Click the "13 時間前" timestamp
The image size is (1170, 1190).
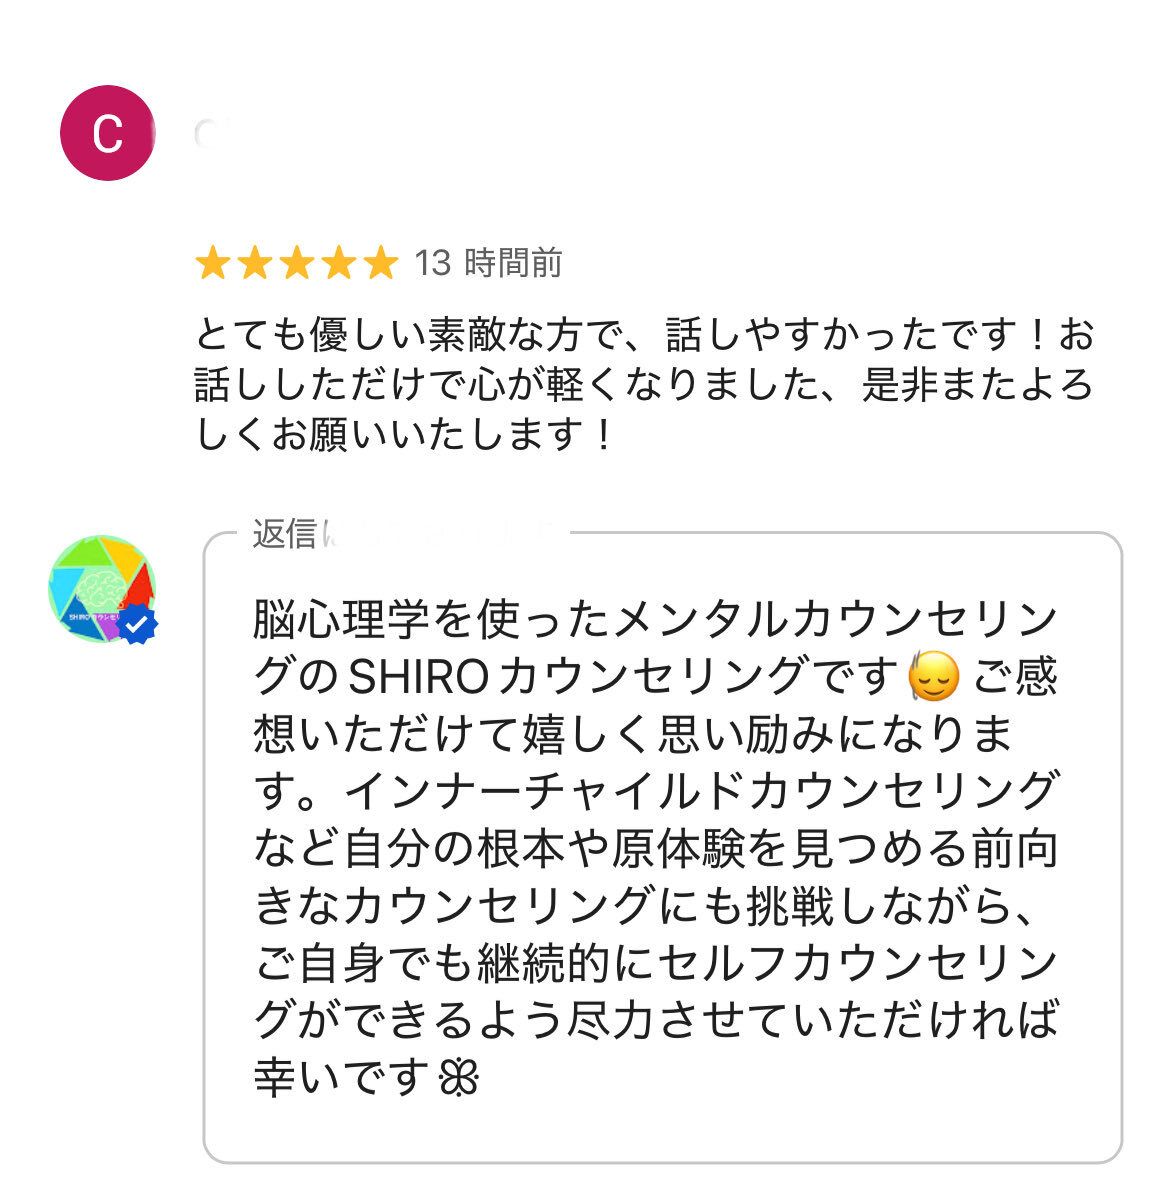488,263
